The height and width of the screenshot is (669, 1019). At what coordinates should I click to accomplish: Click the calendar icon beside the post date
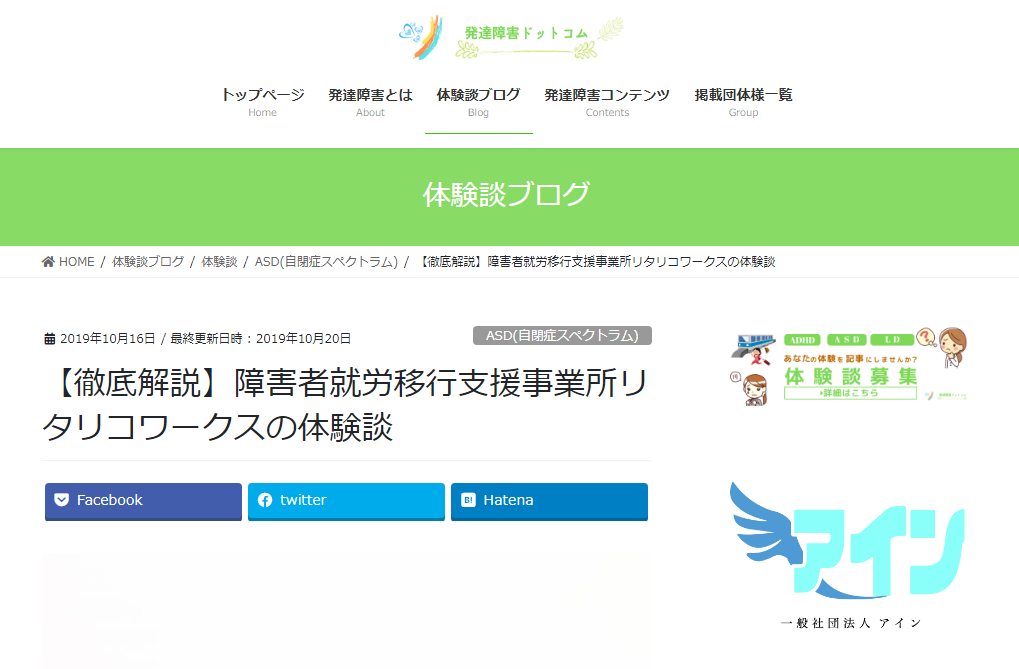[x=50, y=339]
